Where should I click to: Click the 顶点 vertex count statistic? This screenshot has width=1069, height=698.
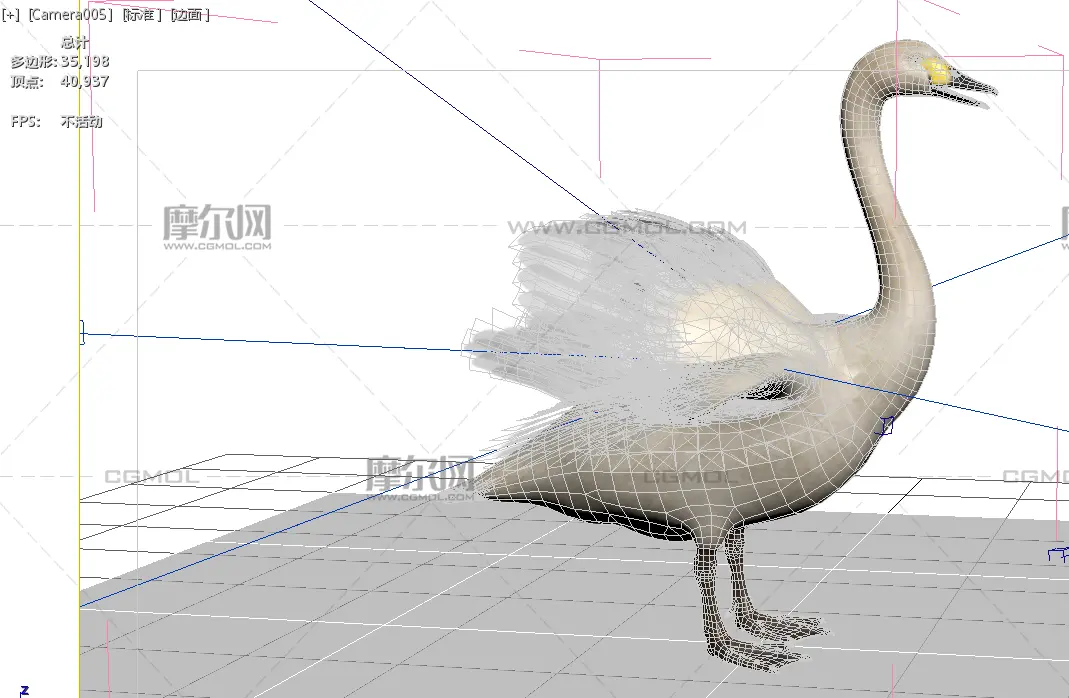click(59, 82)
